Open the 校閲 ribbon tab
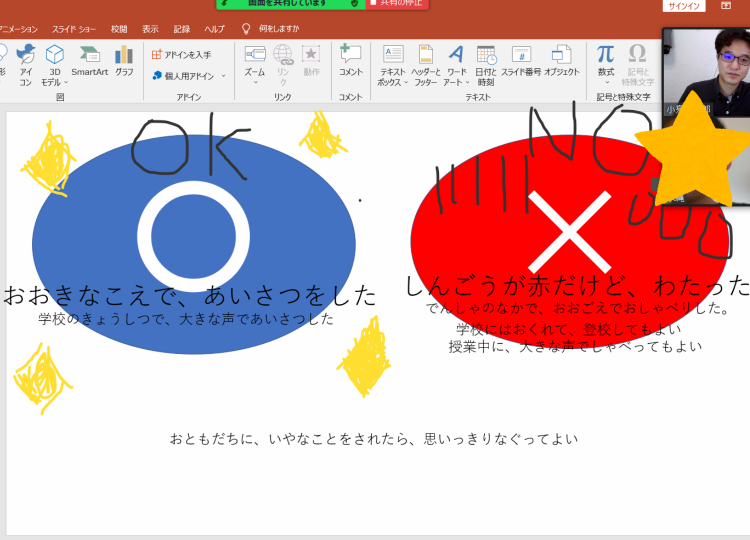 click(119, 29)
